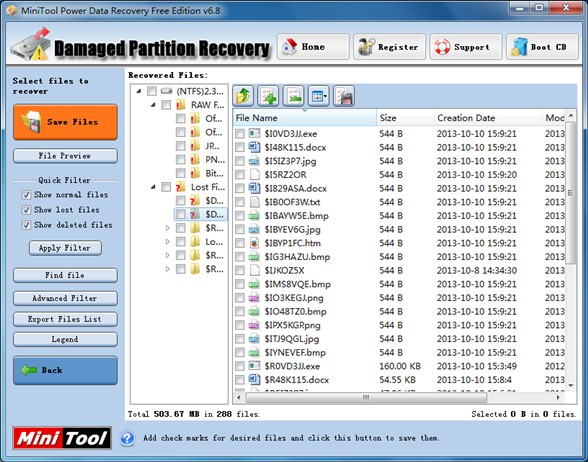Viewport: 588px width, 462px height.
Task: Check the box for $I0VD3JJ.exe
Action: click(x=240, y=134)
